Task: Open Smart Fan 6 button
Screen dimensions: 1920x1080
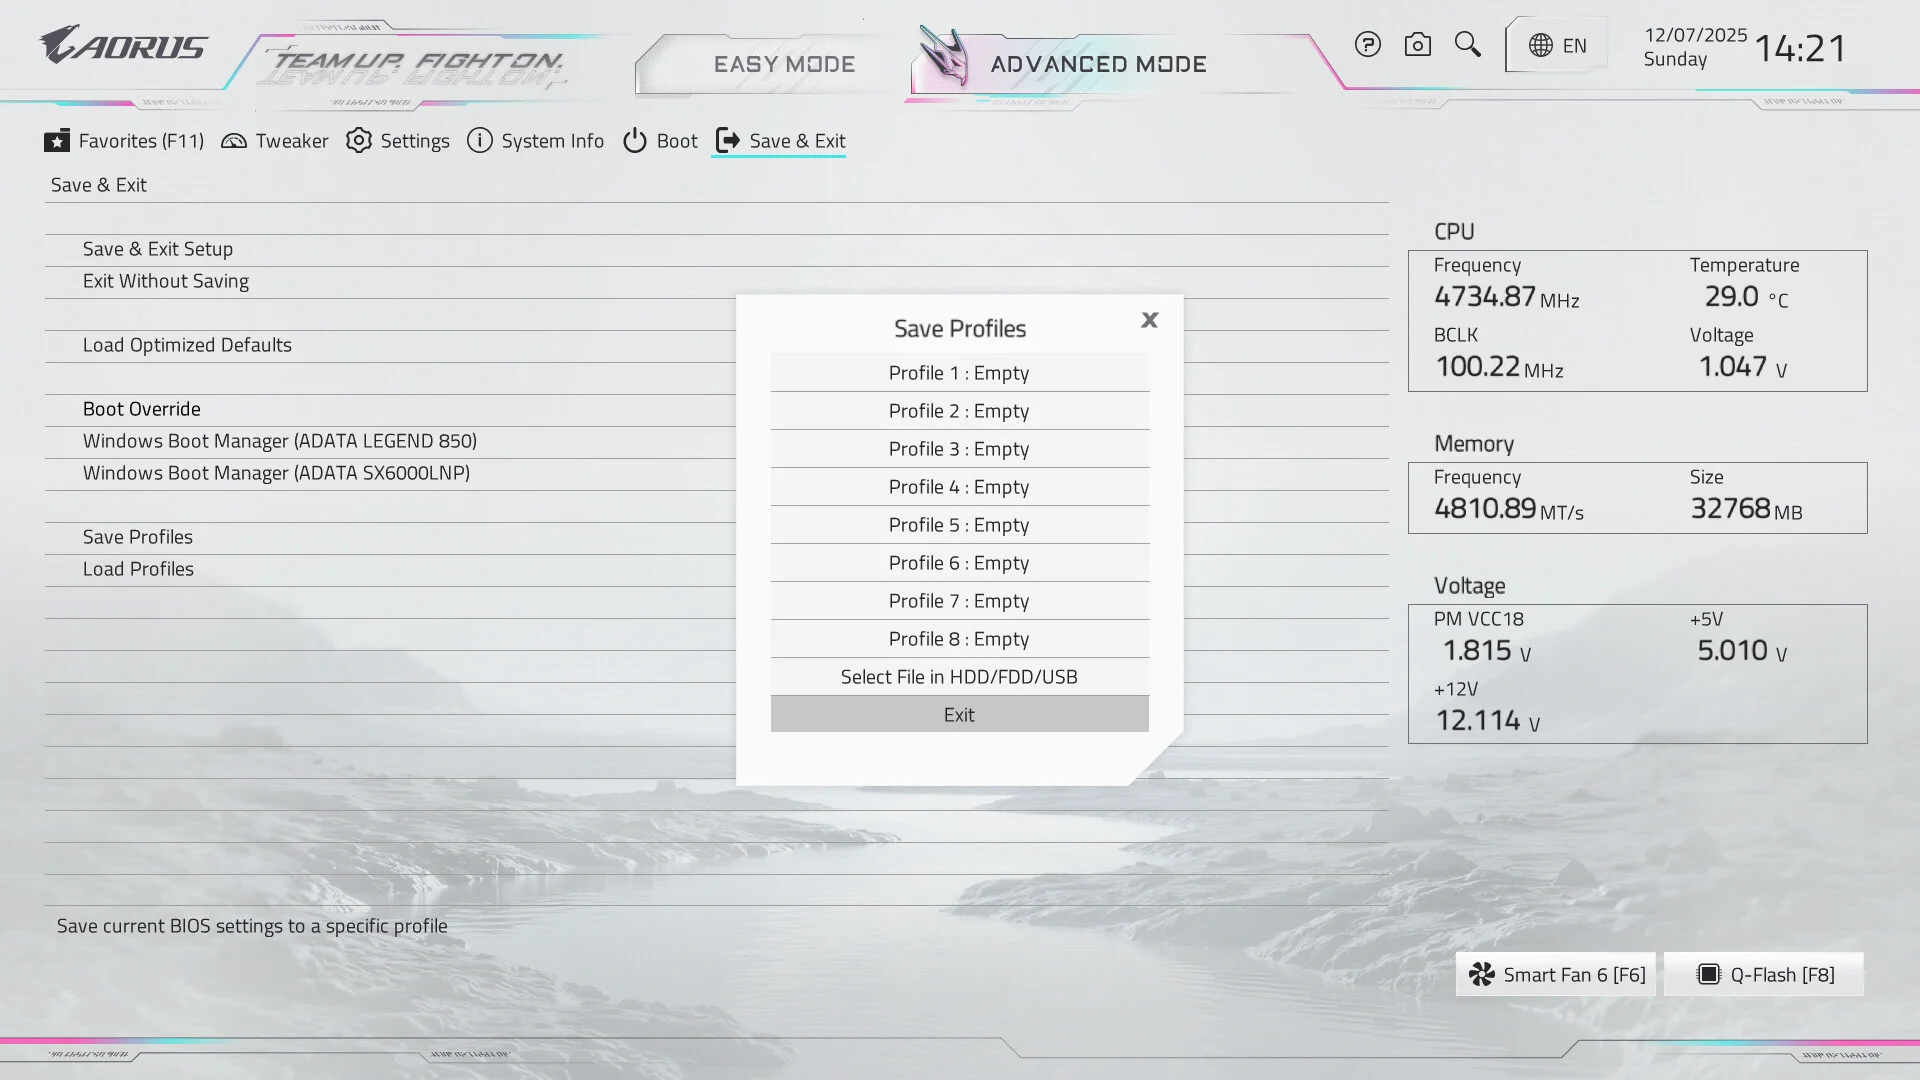Action: (x=1556, y=975)
